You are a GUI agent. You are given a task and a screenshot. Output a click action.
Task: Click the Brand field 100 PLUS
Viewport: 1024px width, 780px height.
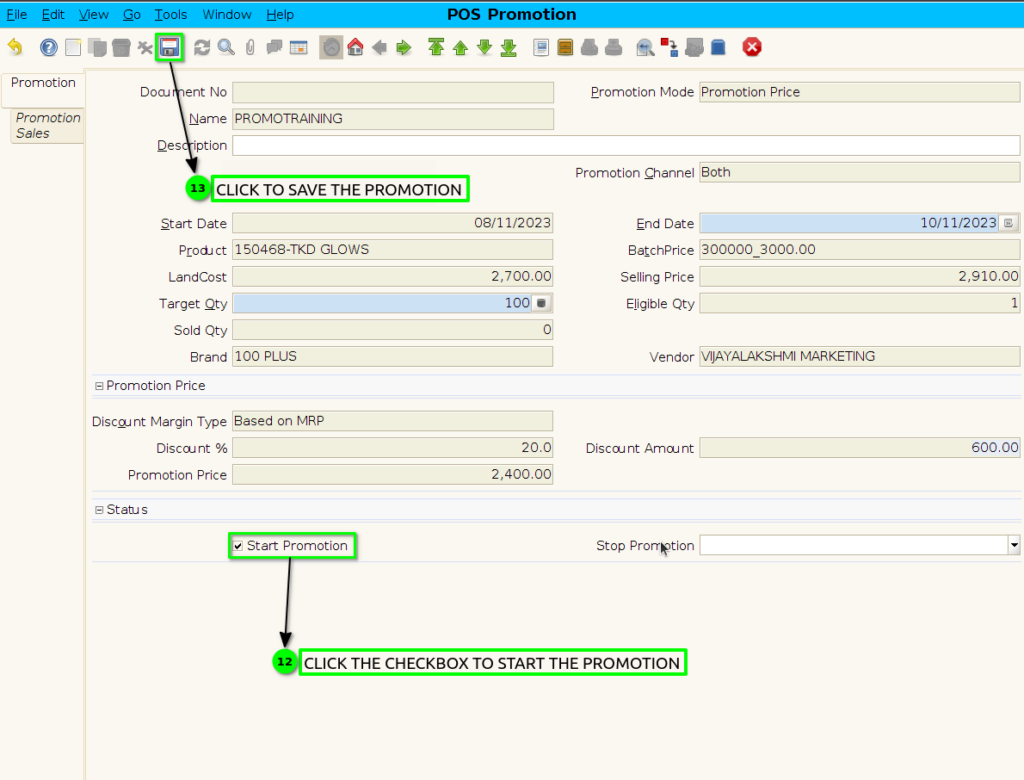click(392, 357)
